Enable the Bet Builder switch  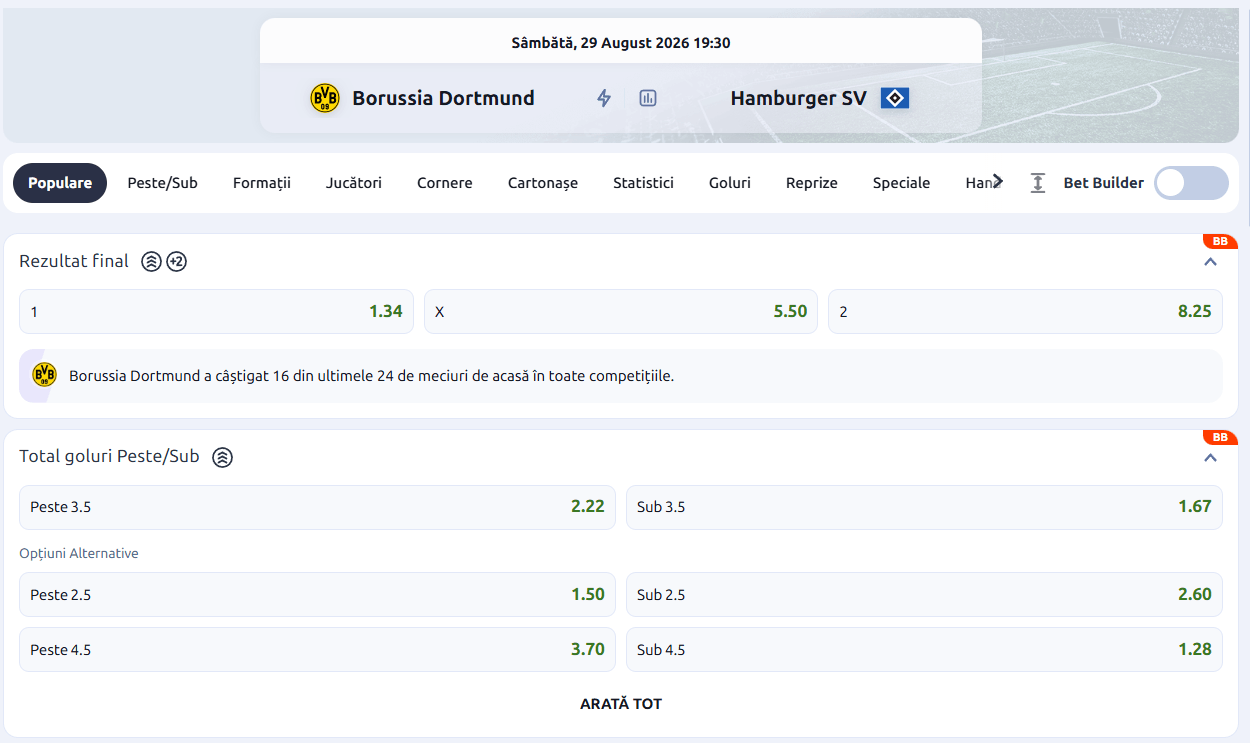click(1191, 183)
